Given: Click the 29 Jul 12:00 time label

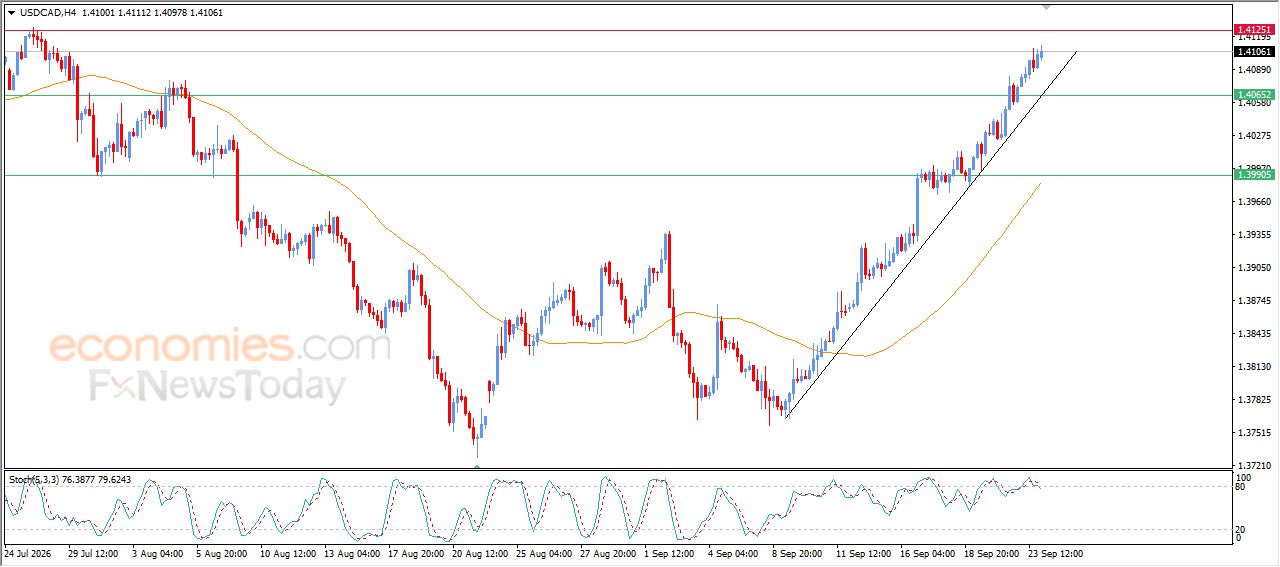Looking at the screenshot, I should click(93, 553).
